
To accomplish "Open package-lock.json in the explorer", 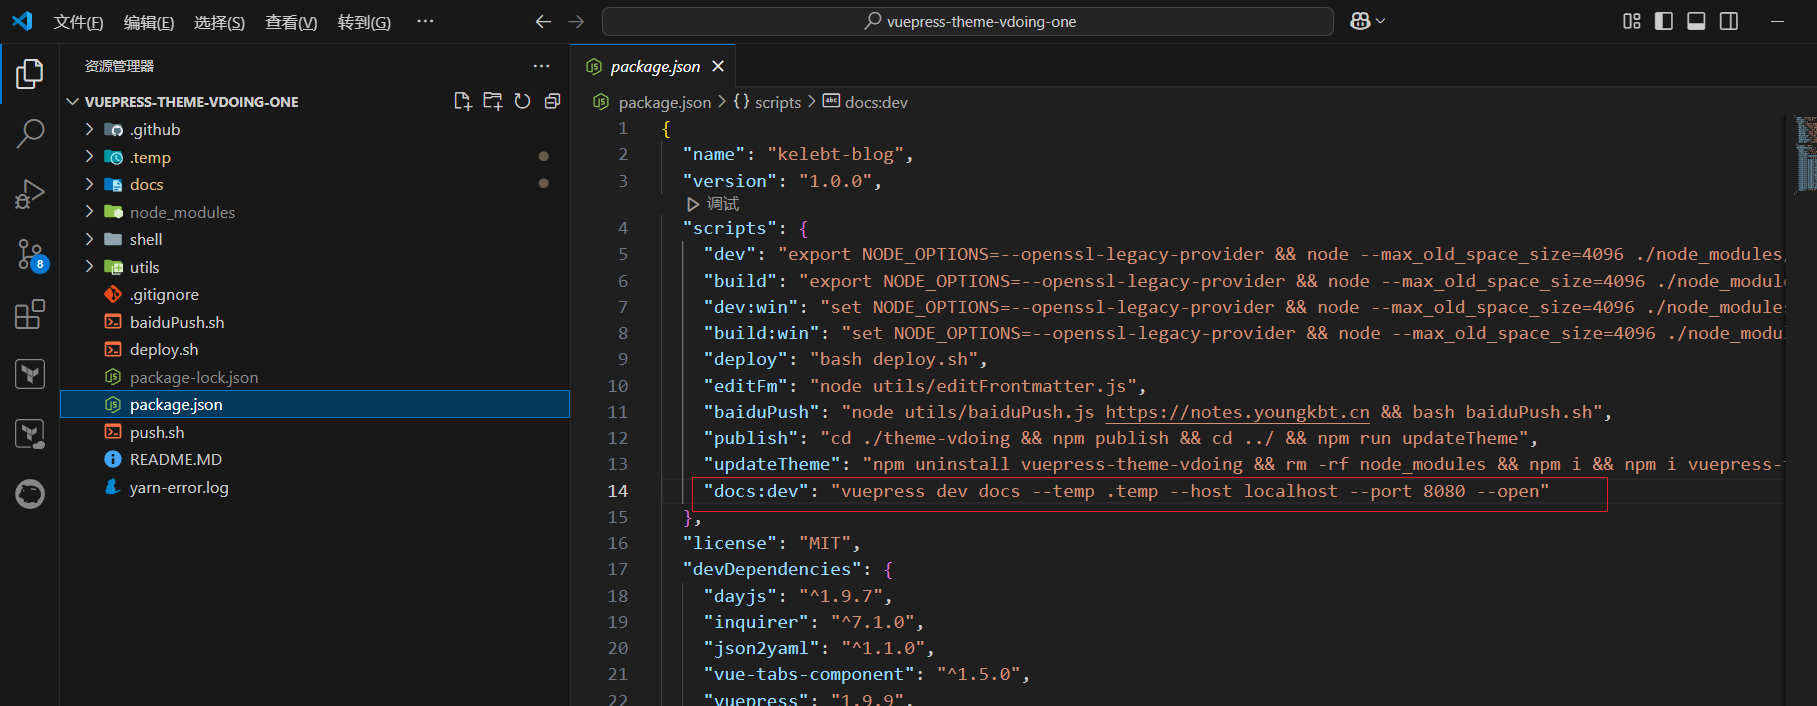I will tap(194, 377).
